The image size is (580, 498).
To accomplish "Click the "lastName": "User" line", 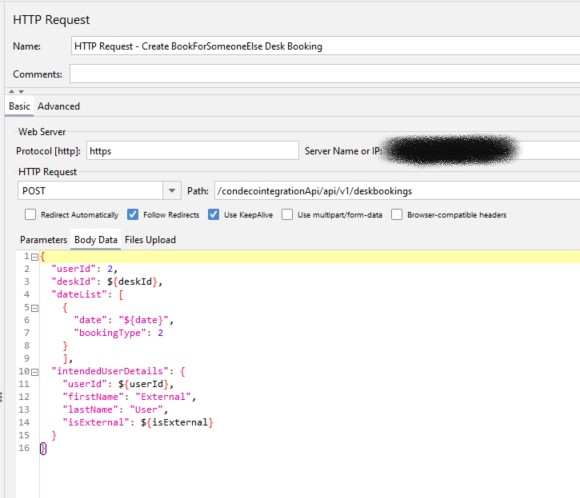I will click(115, 410).
